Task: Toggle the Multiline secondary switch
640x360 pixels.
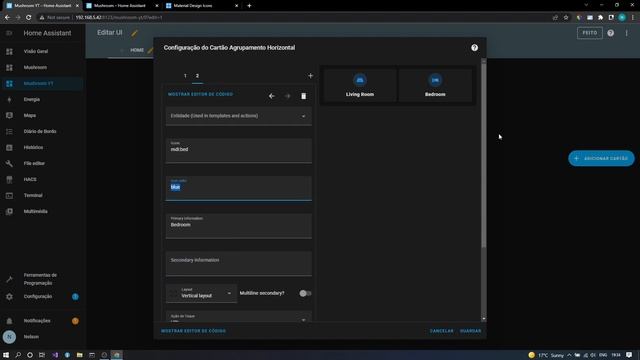Action: (305, 293)
